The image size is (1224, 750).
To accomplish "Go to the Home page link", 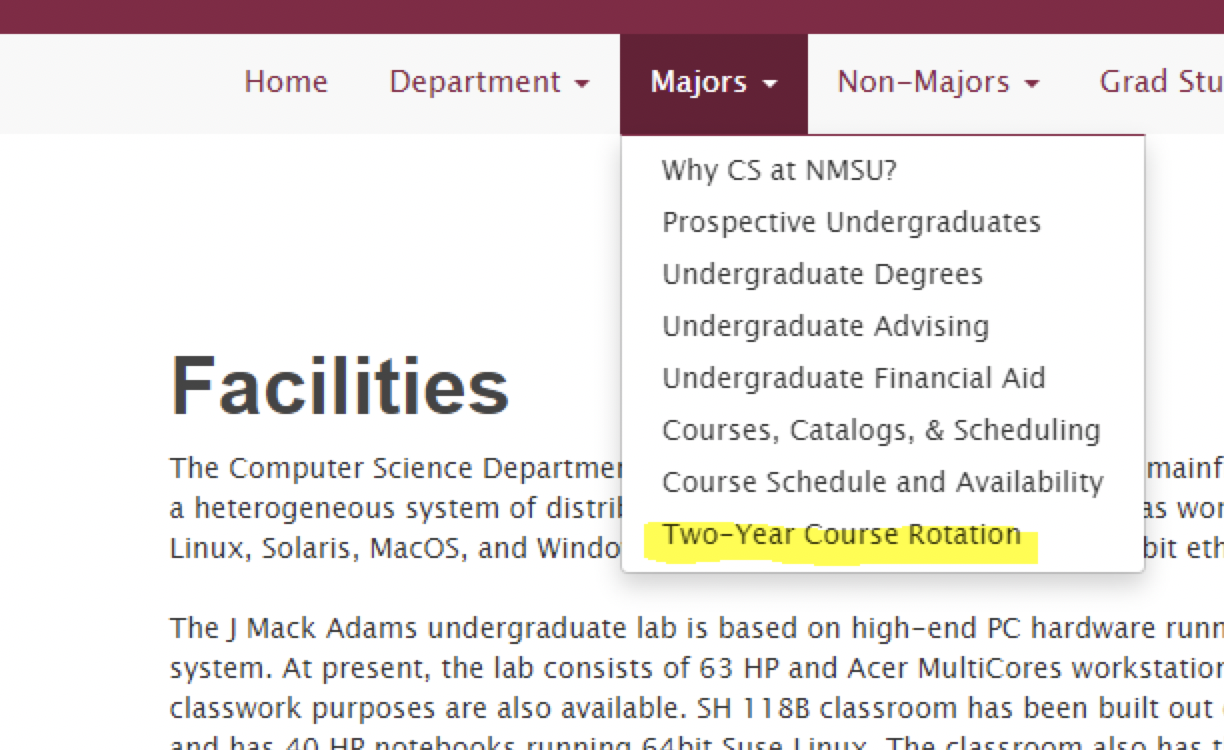I will tap(285, 82).
